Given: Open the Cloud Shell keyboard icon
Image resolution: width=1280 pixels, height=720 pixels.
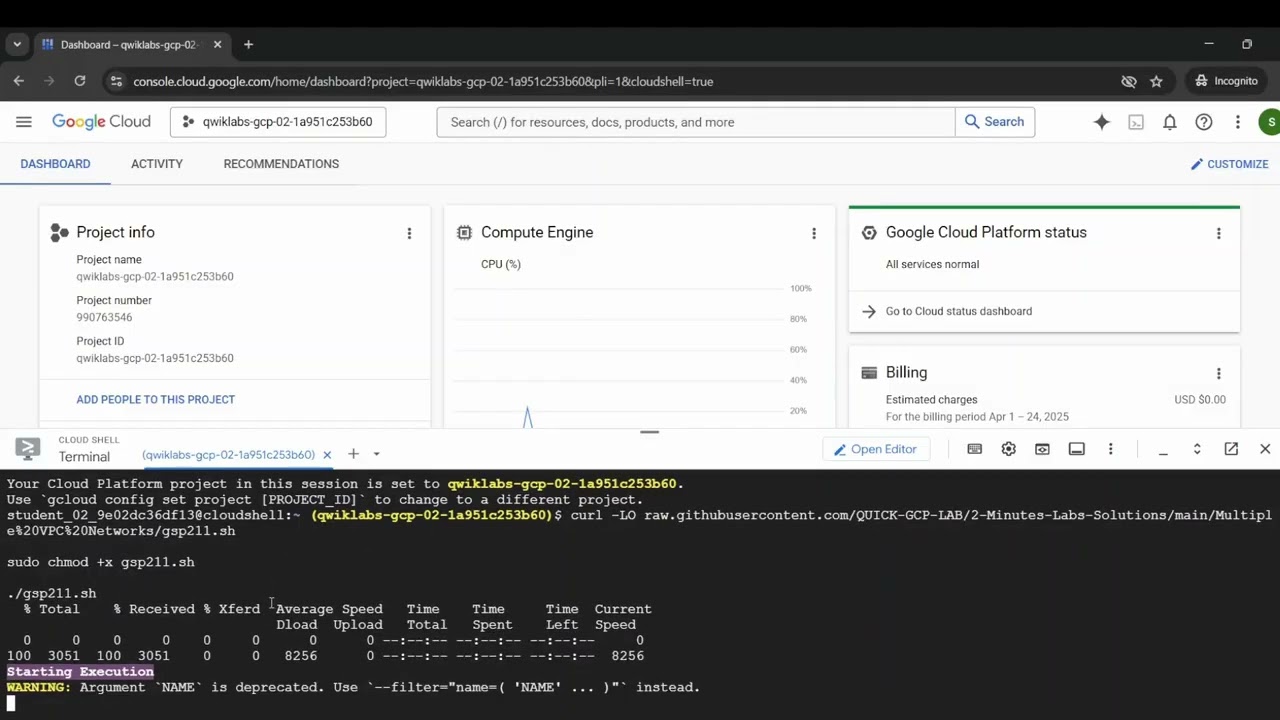Looking at the screenshot, I should coord(974,449).
